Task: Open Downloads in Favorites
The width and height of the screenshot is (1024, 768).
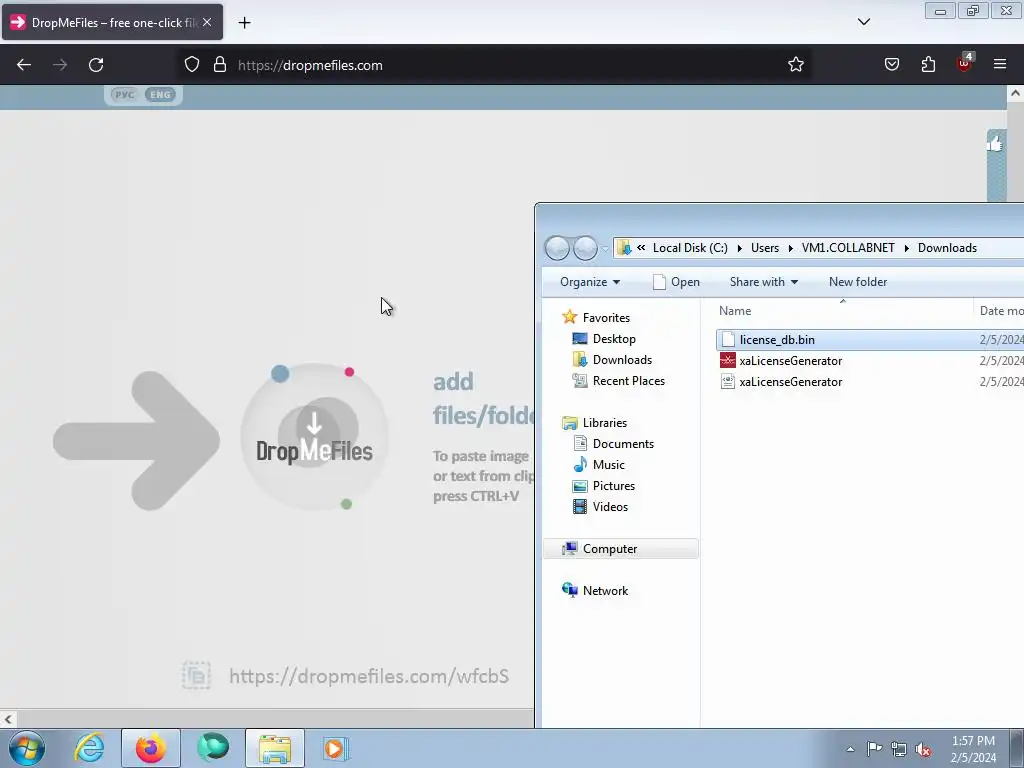Action: pos(622,359)
